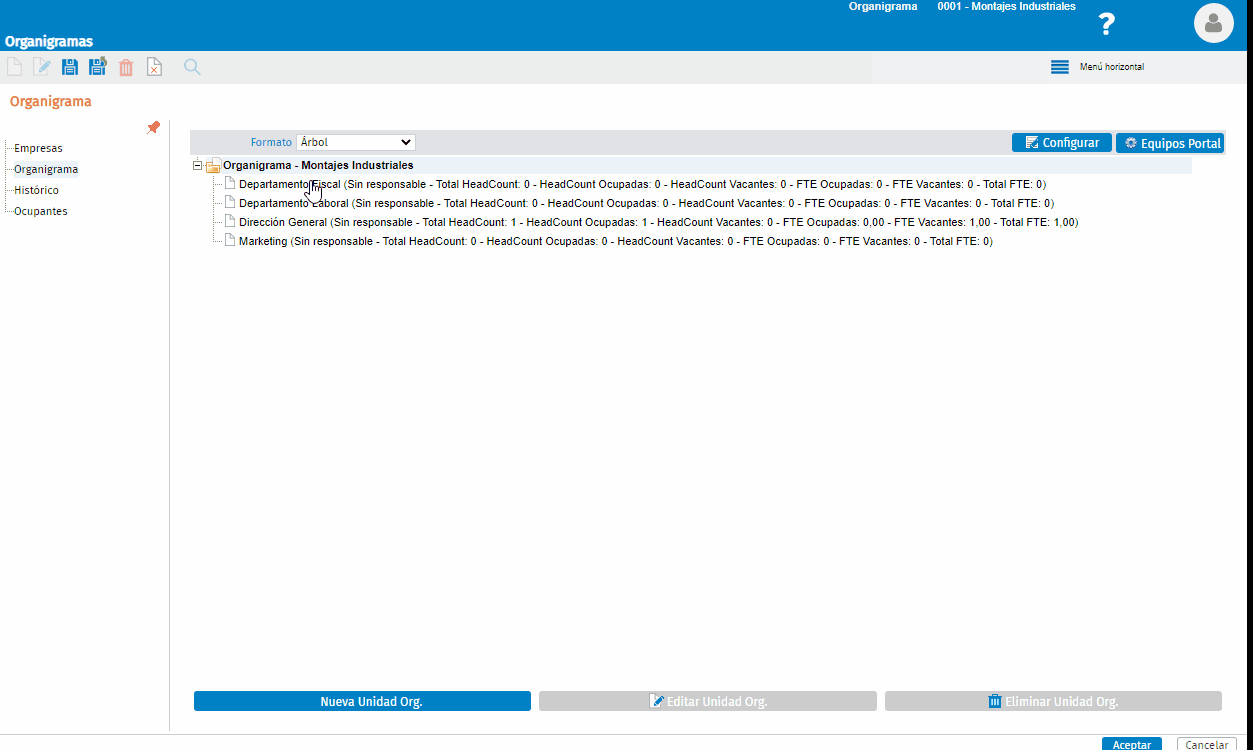Select the Marketing tree row
Screen dimensions: 1253x750
coord(615,241)
